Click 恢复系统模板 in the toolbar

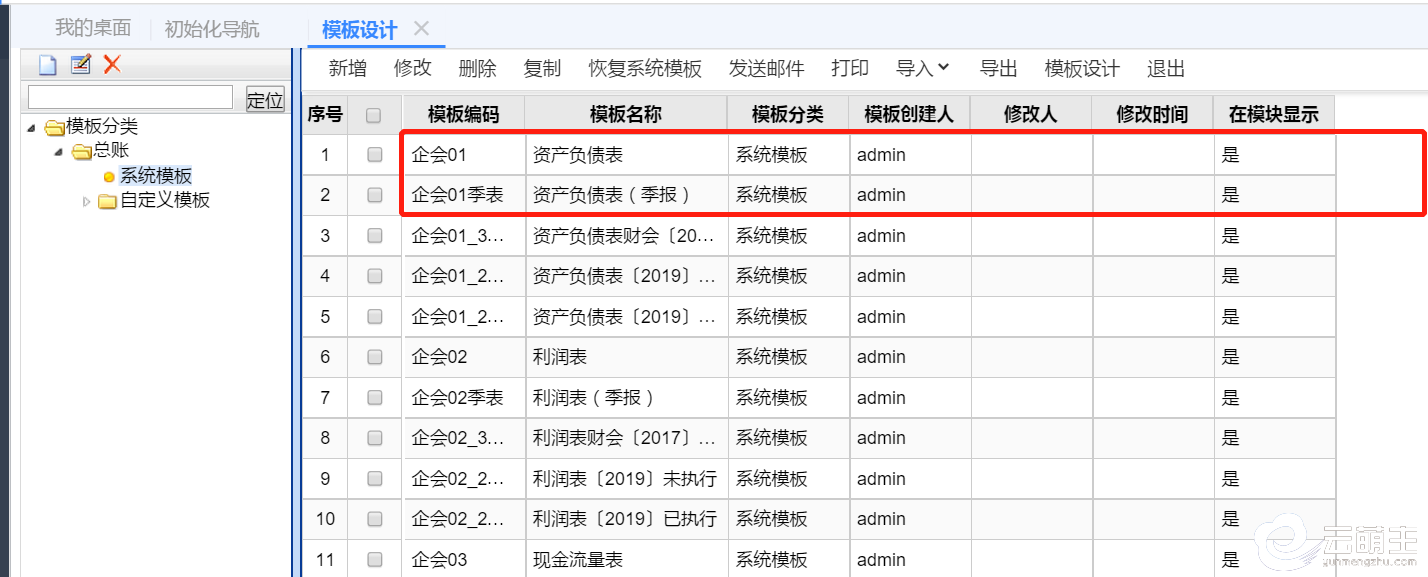645,68
